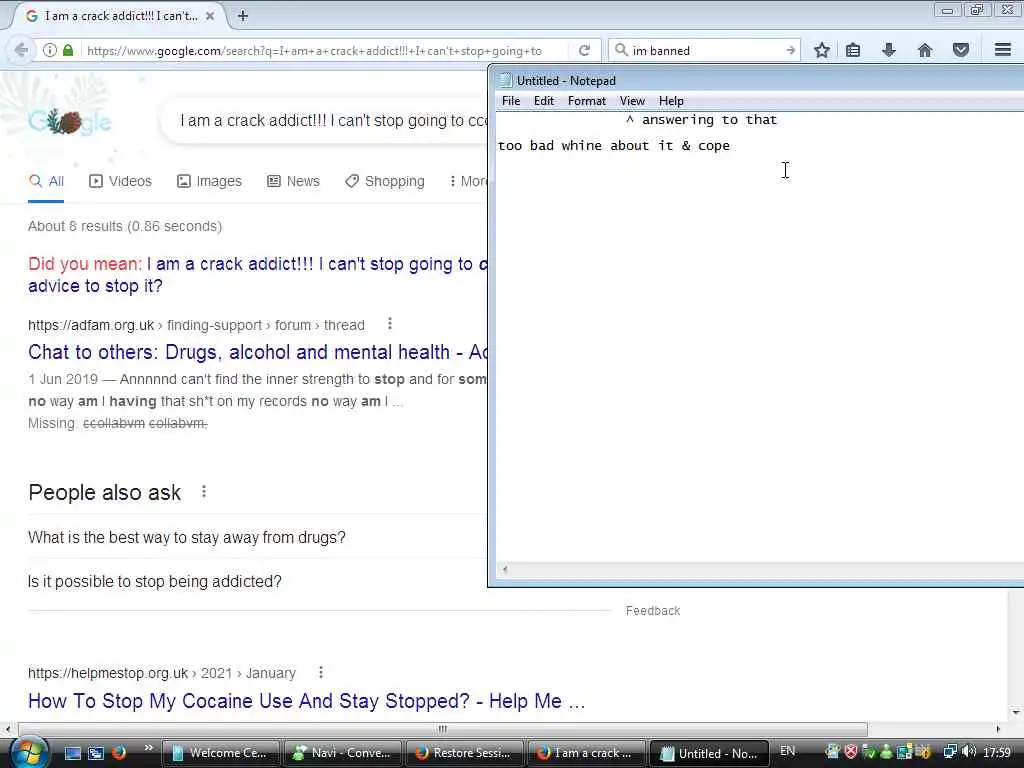Expand the More search options
The width and height of the screenshot is (1024, 768).
[x=468, y=181]
